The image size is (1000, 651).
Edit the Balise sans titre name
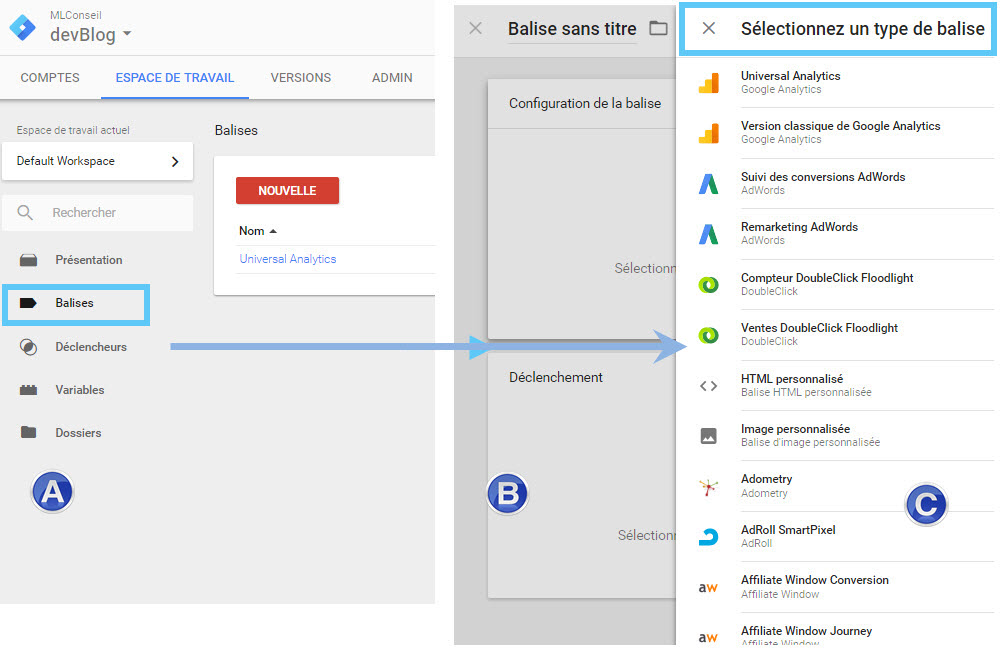coord(572,29)
